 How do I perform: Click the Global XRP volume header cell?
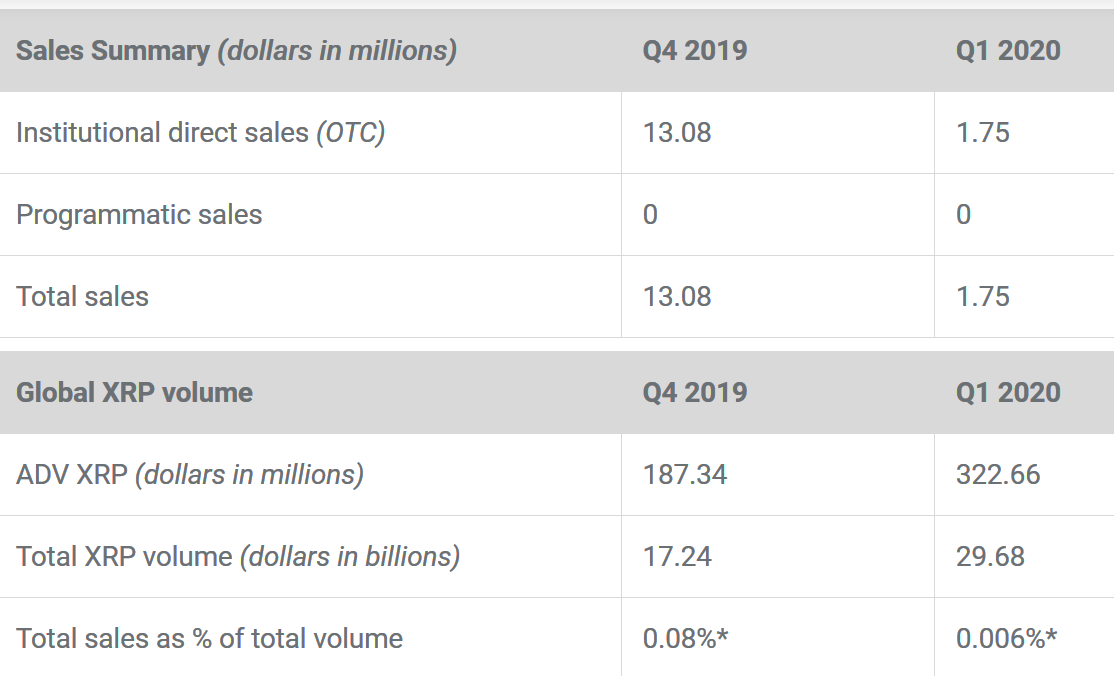click(x=132, y=392)
